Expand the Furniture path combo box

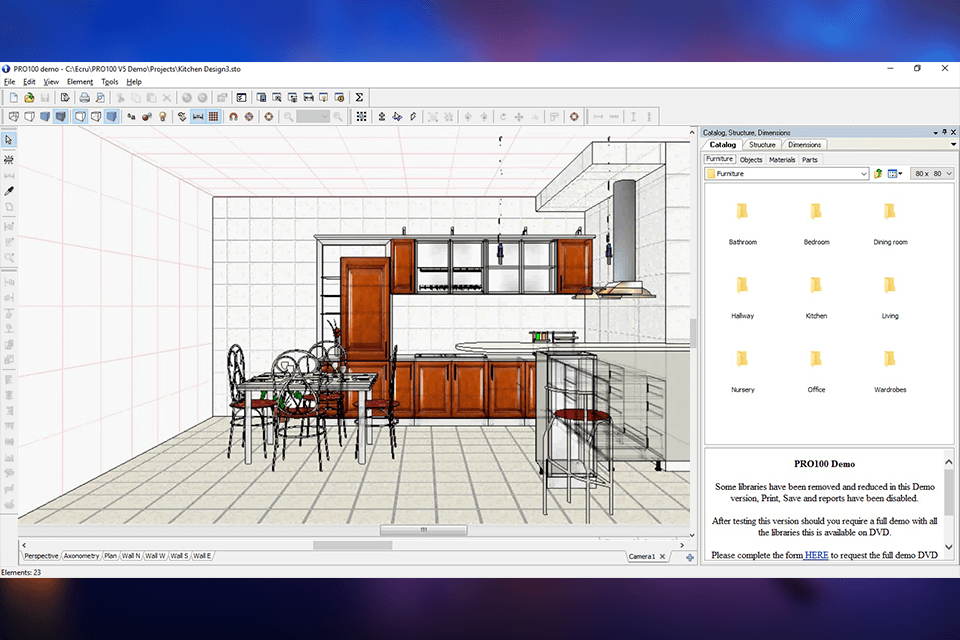864,172
